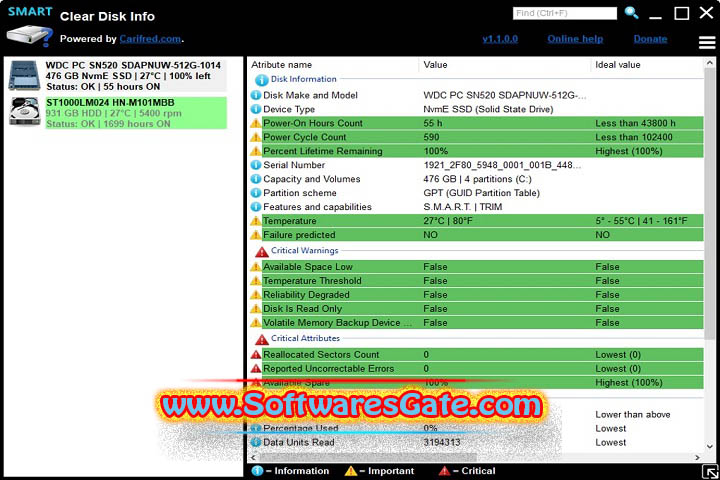Image resolution: width=720 pixels, height=480 pixels.
Task: Select the Power-On Hours Count row label
Action: pyautogui.click(x=313, y=124)
